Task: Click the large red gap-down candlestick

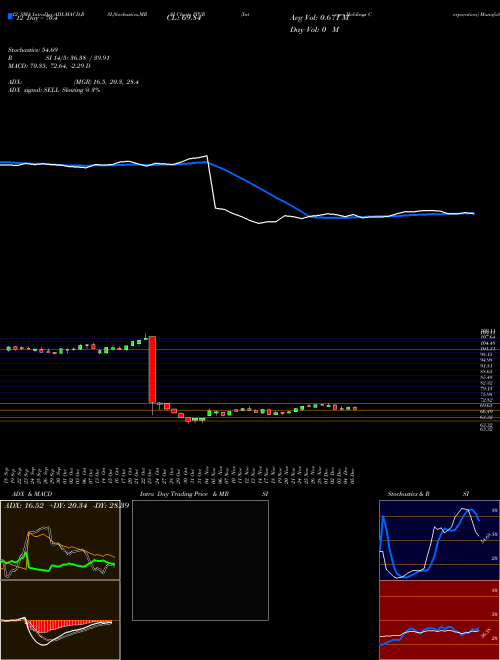Action: [x=152, y=369]
